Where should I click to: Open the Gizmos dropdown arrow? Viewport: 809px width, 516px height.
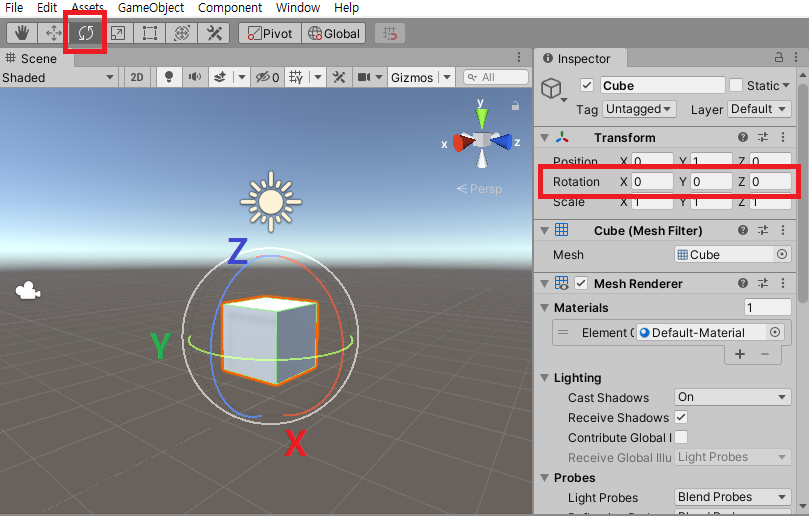[x=447, y=77]
